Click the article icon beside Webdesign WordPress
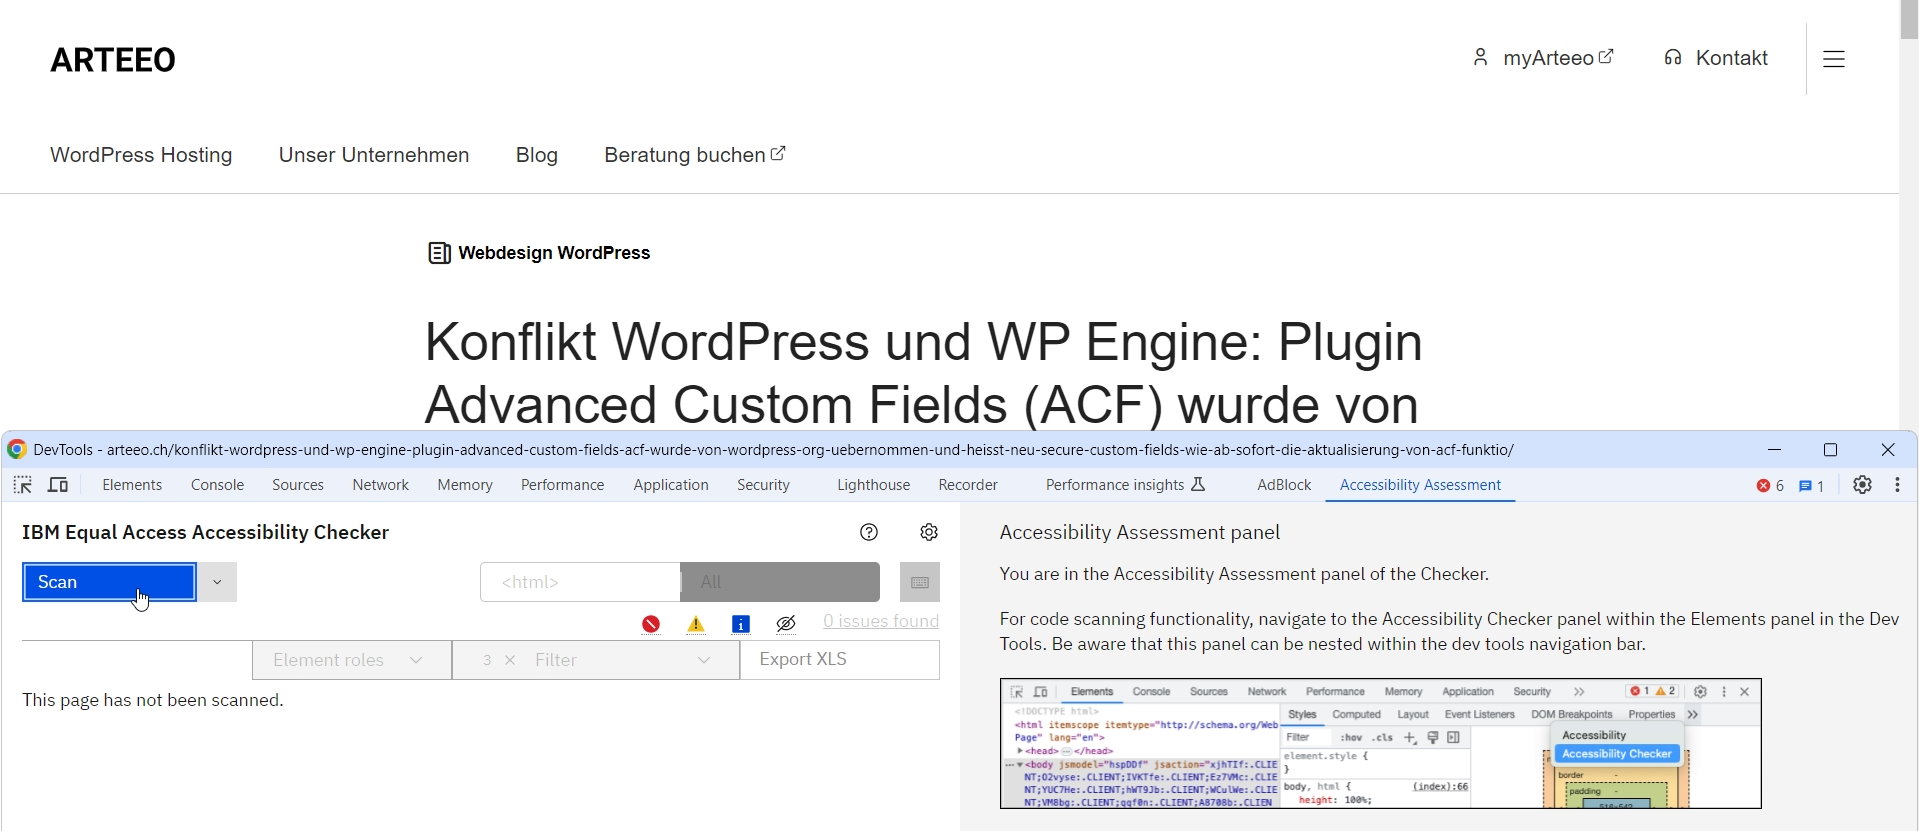The width and height of the screenshot is (1919, 831). tap(439, 253)
